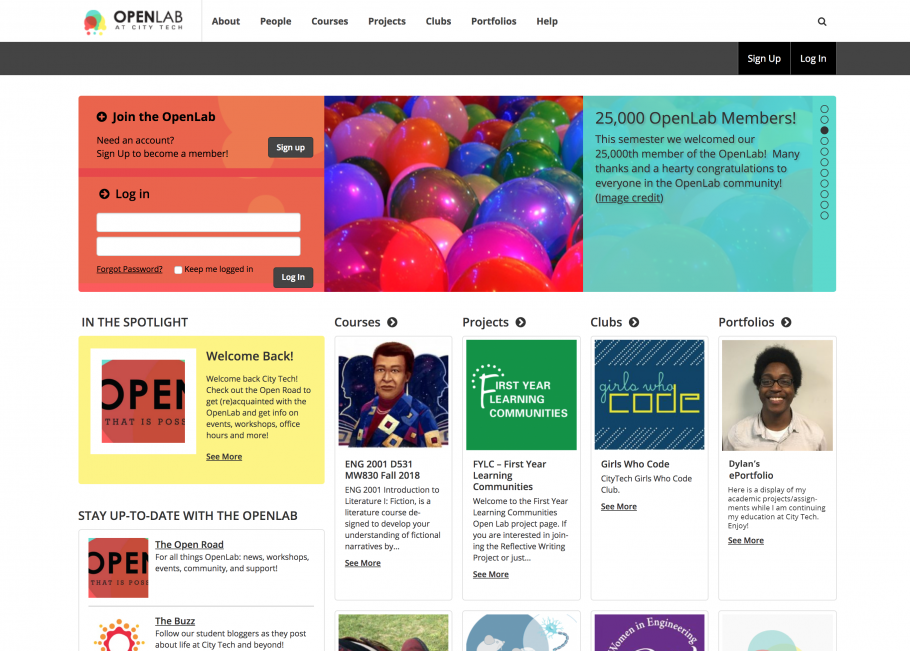Viewport: 910px width, 651px height.
Task: Click the Forgot Password? link
Action: coord(129,269)
